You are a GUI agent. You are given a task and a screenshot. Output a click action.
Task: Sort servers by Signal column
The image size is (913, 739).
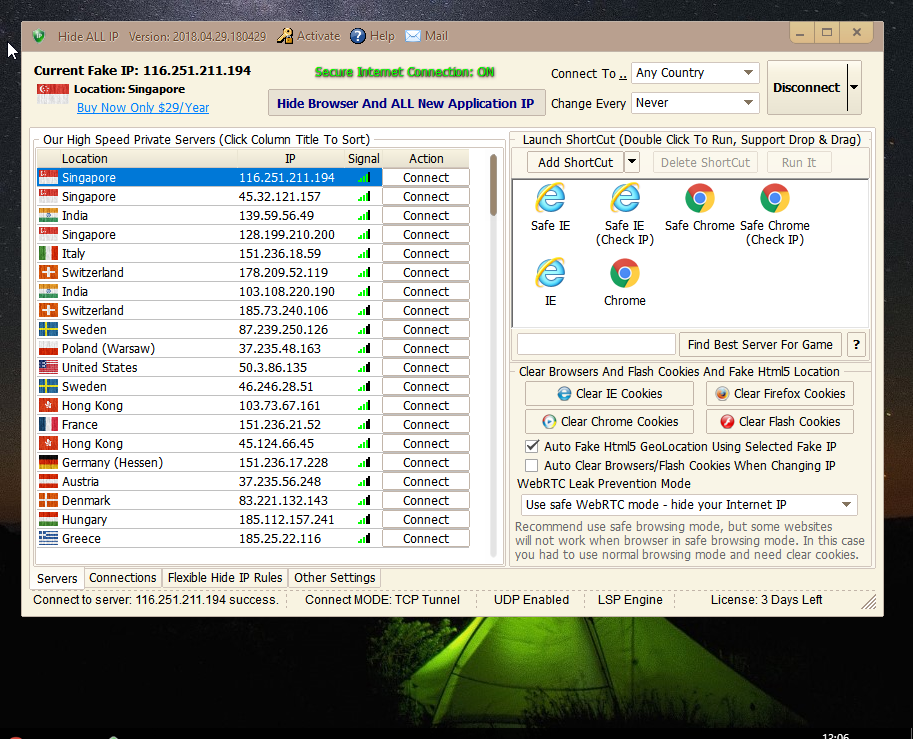point(363,158)
